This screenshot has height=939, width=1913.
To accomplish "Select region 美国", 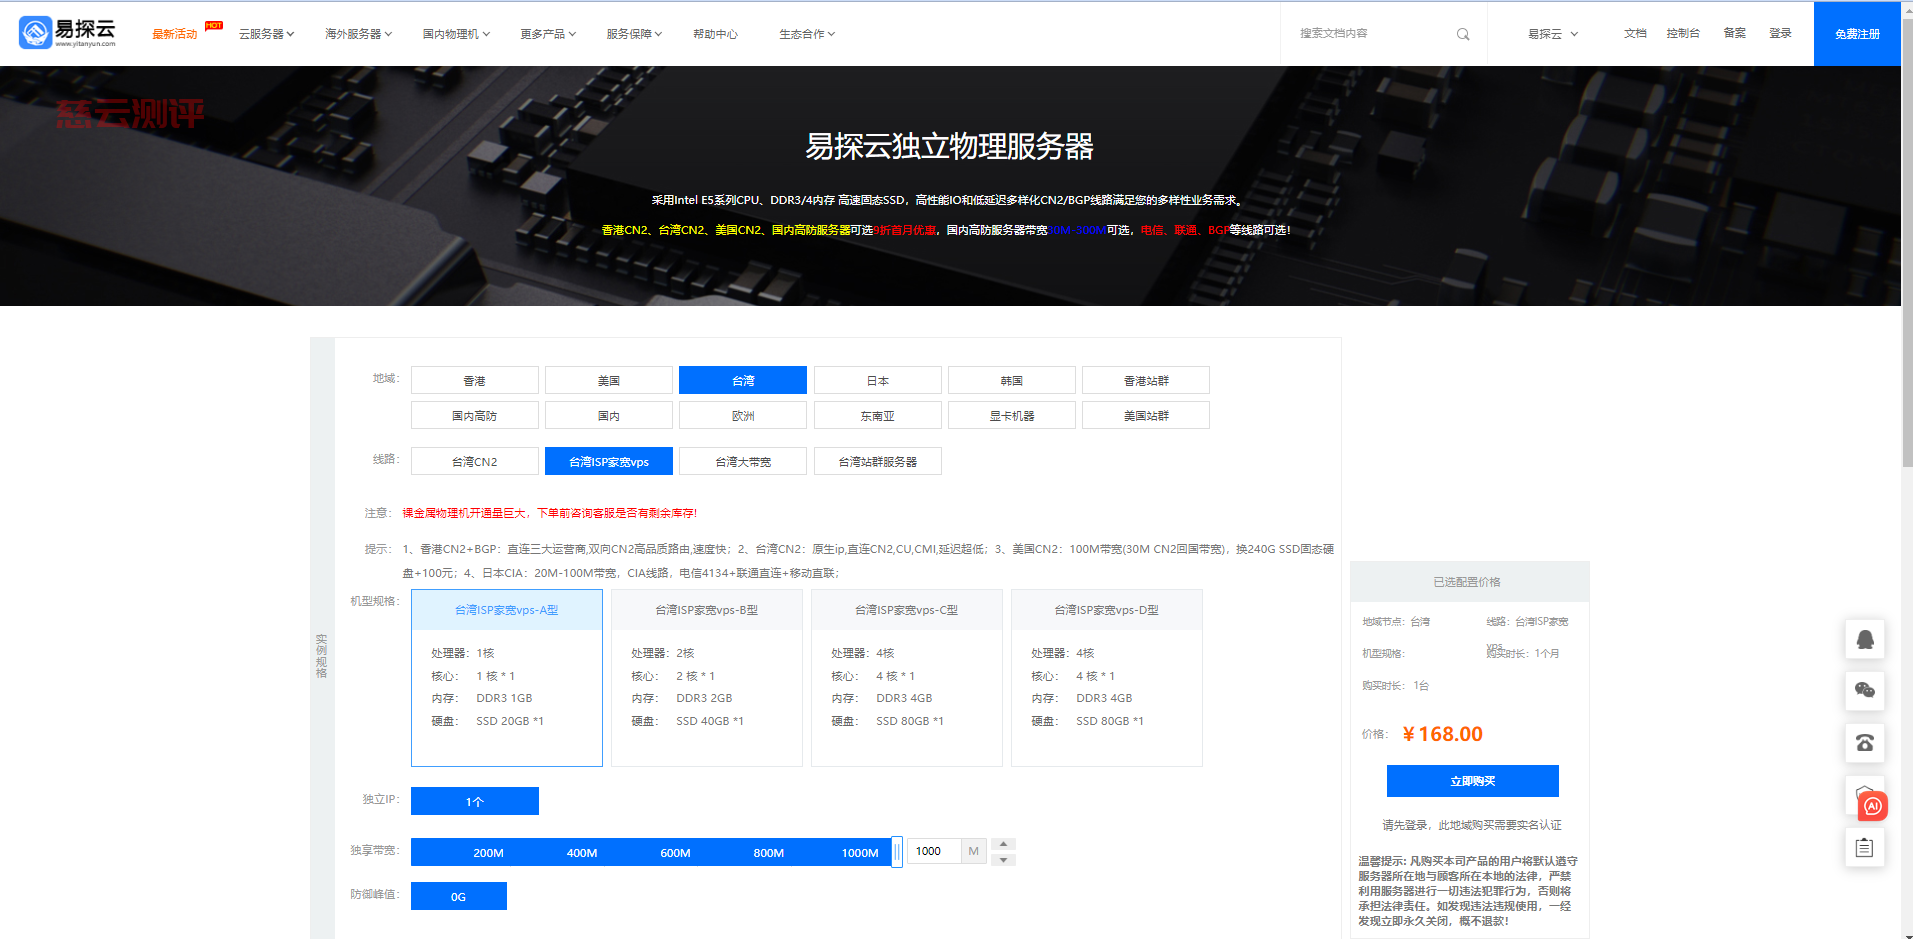I will click(609, 380).
